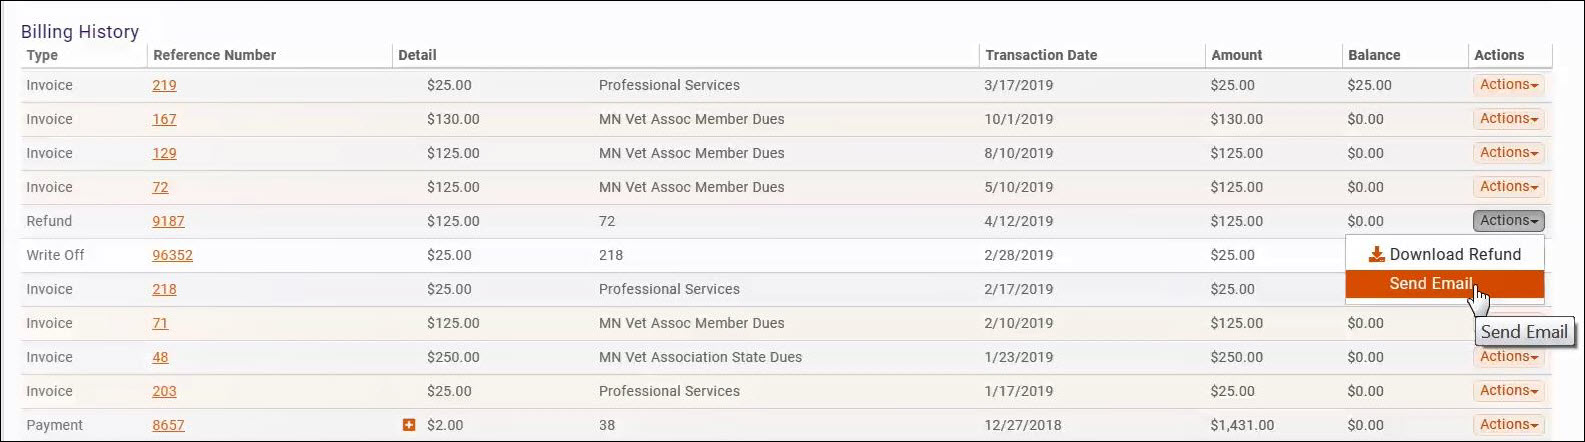
Task: Collapse the Actions dropdown for refund 9187
Action: (x=1508, y=221)
